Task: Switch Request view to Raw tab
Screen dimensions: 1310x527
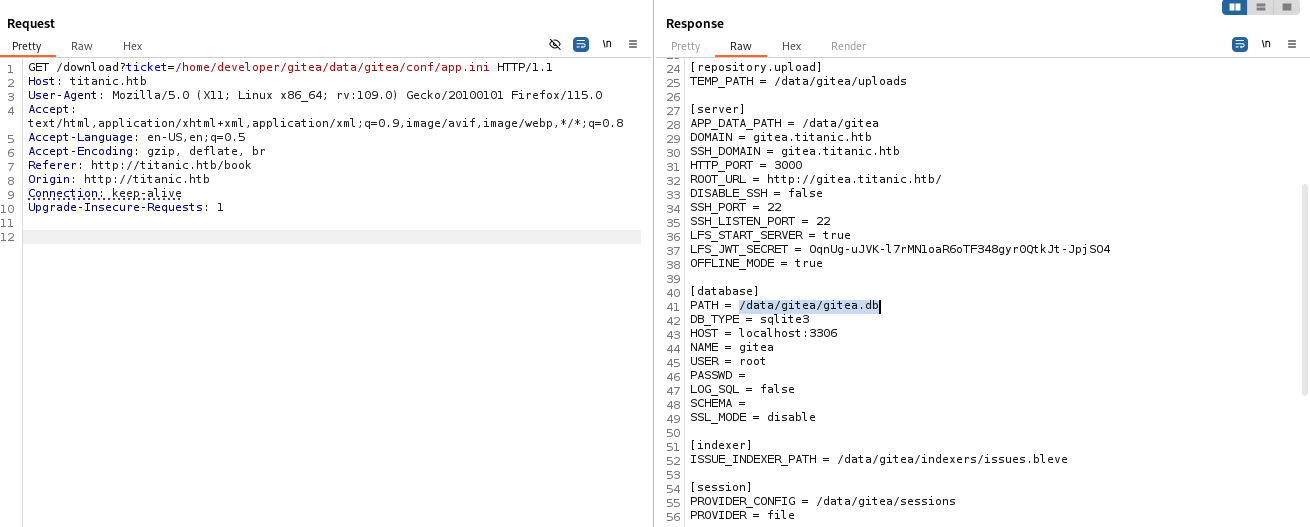Action: coord(82,46)
